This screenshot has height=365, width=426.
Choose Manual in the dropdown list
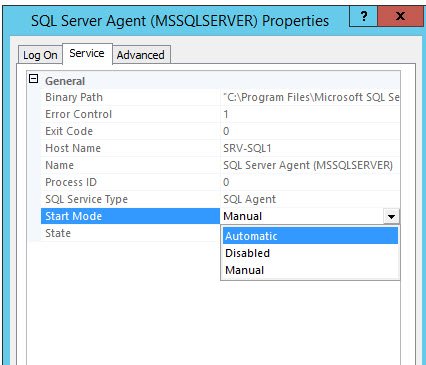(x=311, y=270)
